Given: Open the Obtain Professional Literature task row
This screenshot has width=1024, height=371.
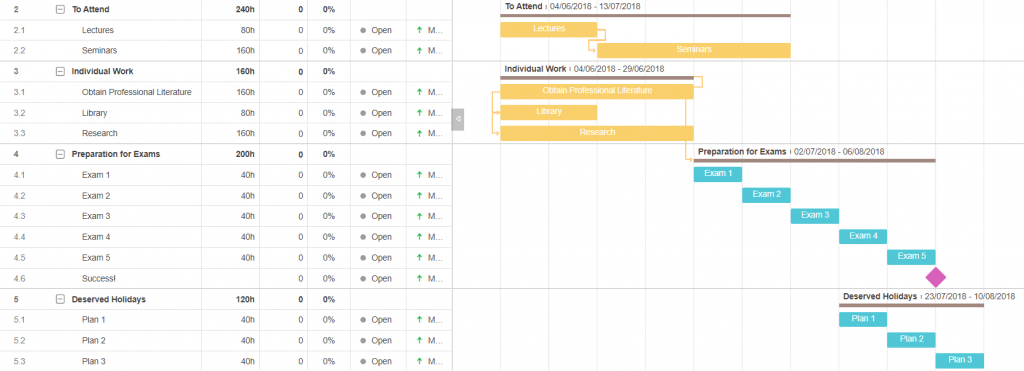Looking at the screenshot, I should coord(226,92).
